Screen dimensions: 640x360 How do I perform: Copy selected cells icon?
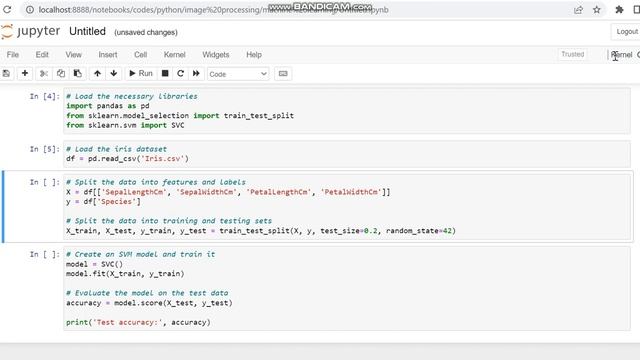[61, 74]
